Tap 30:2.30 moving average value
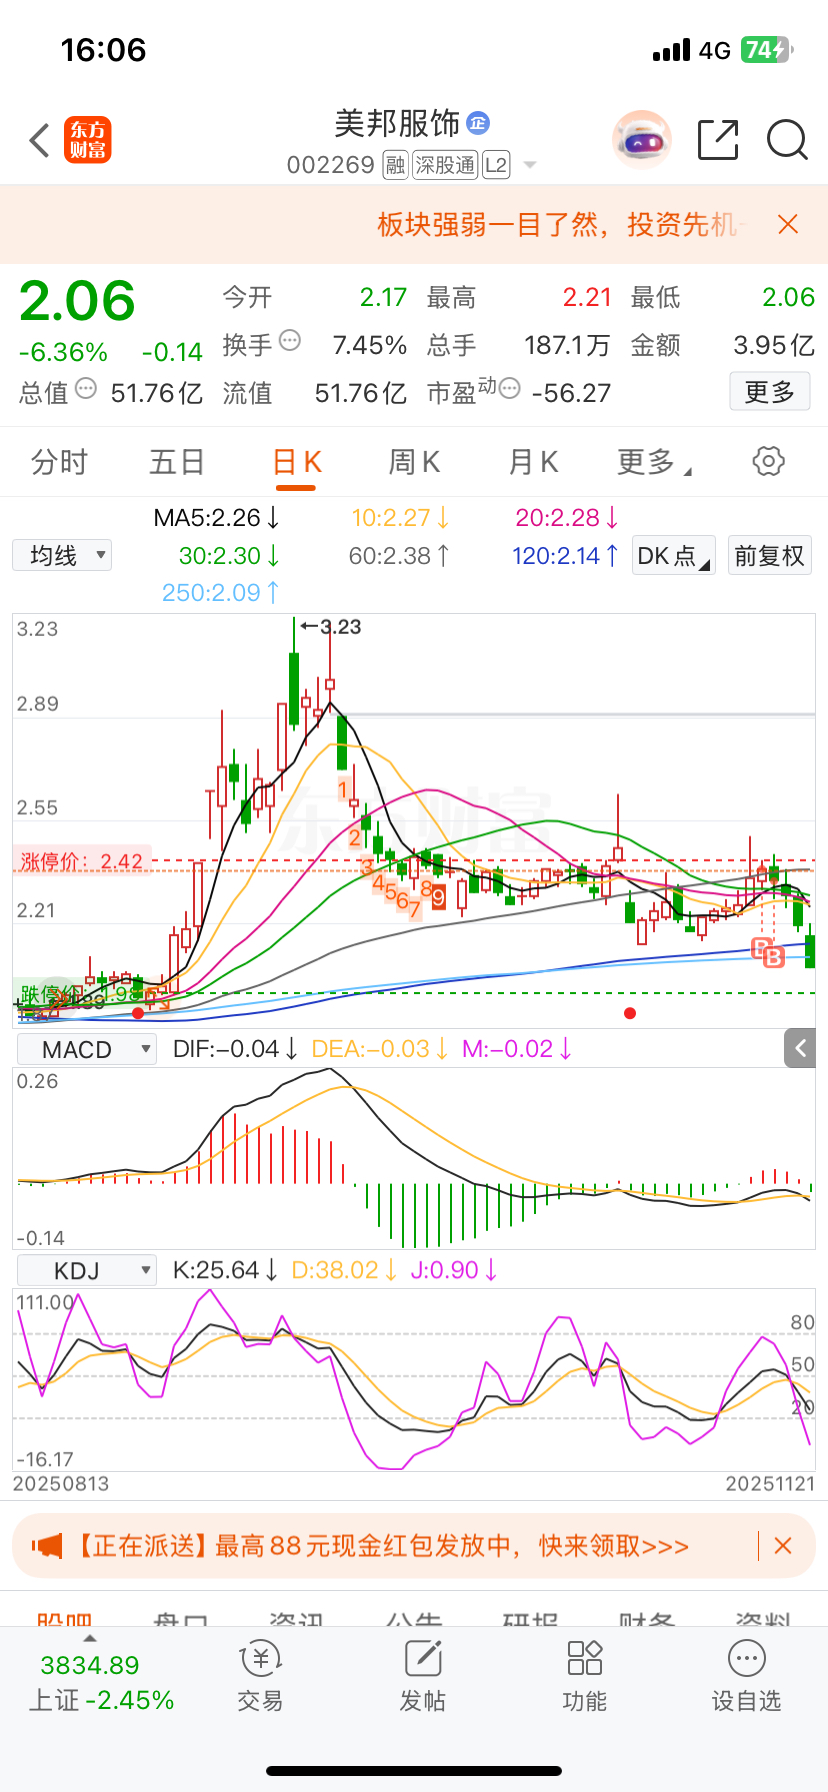This screenshot has height=1792, width=828. [229, 556]
